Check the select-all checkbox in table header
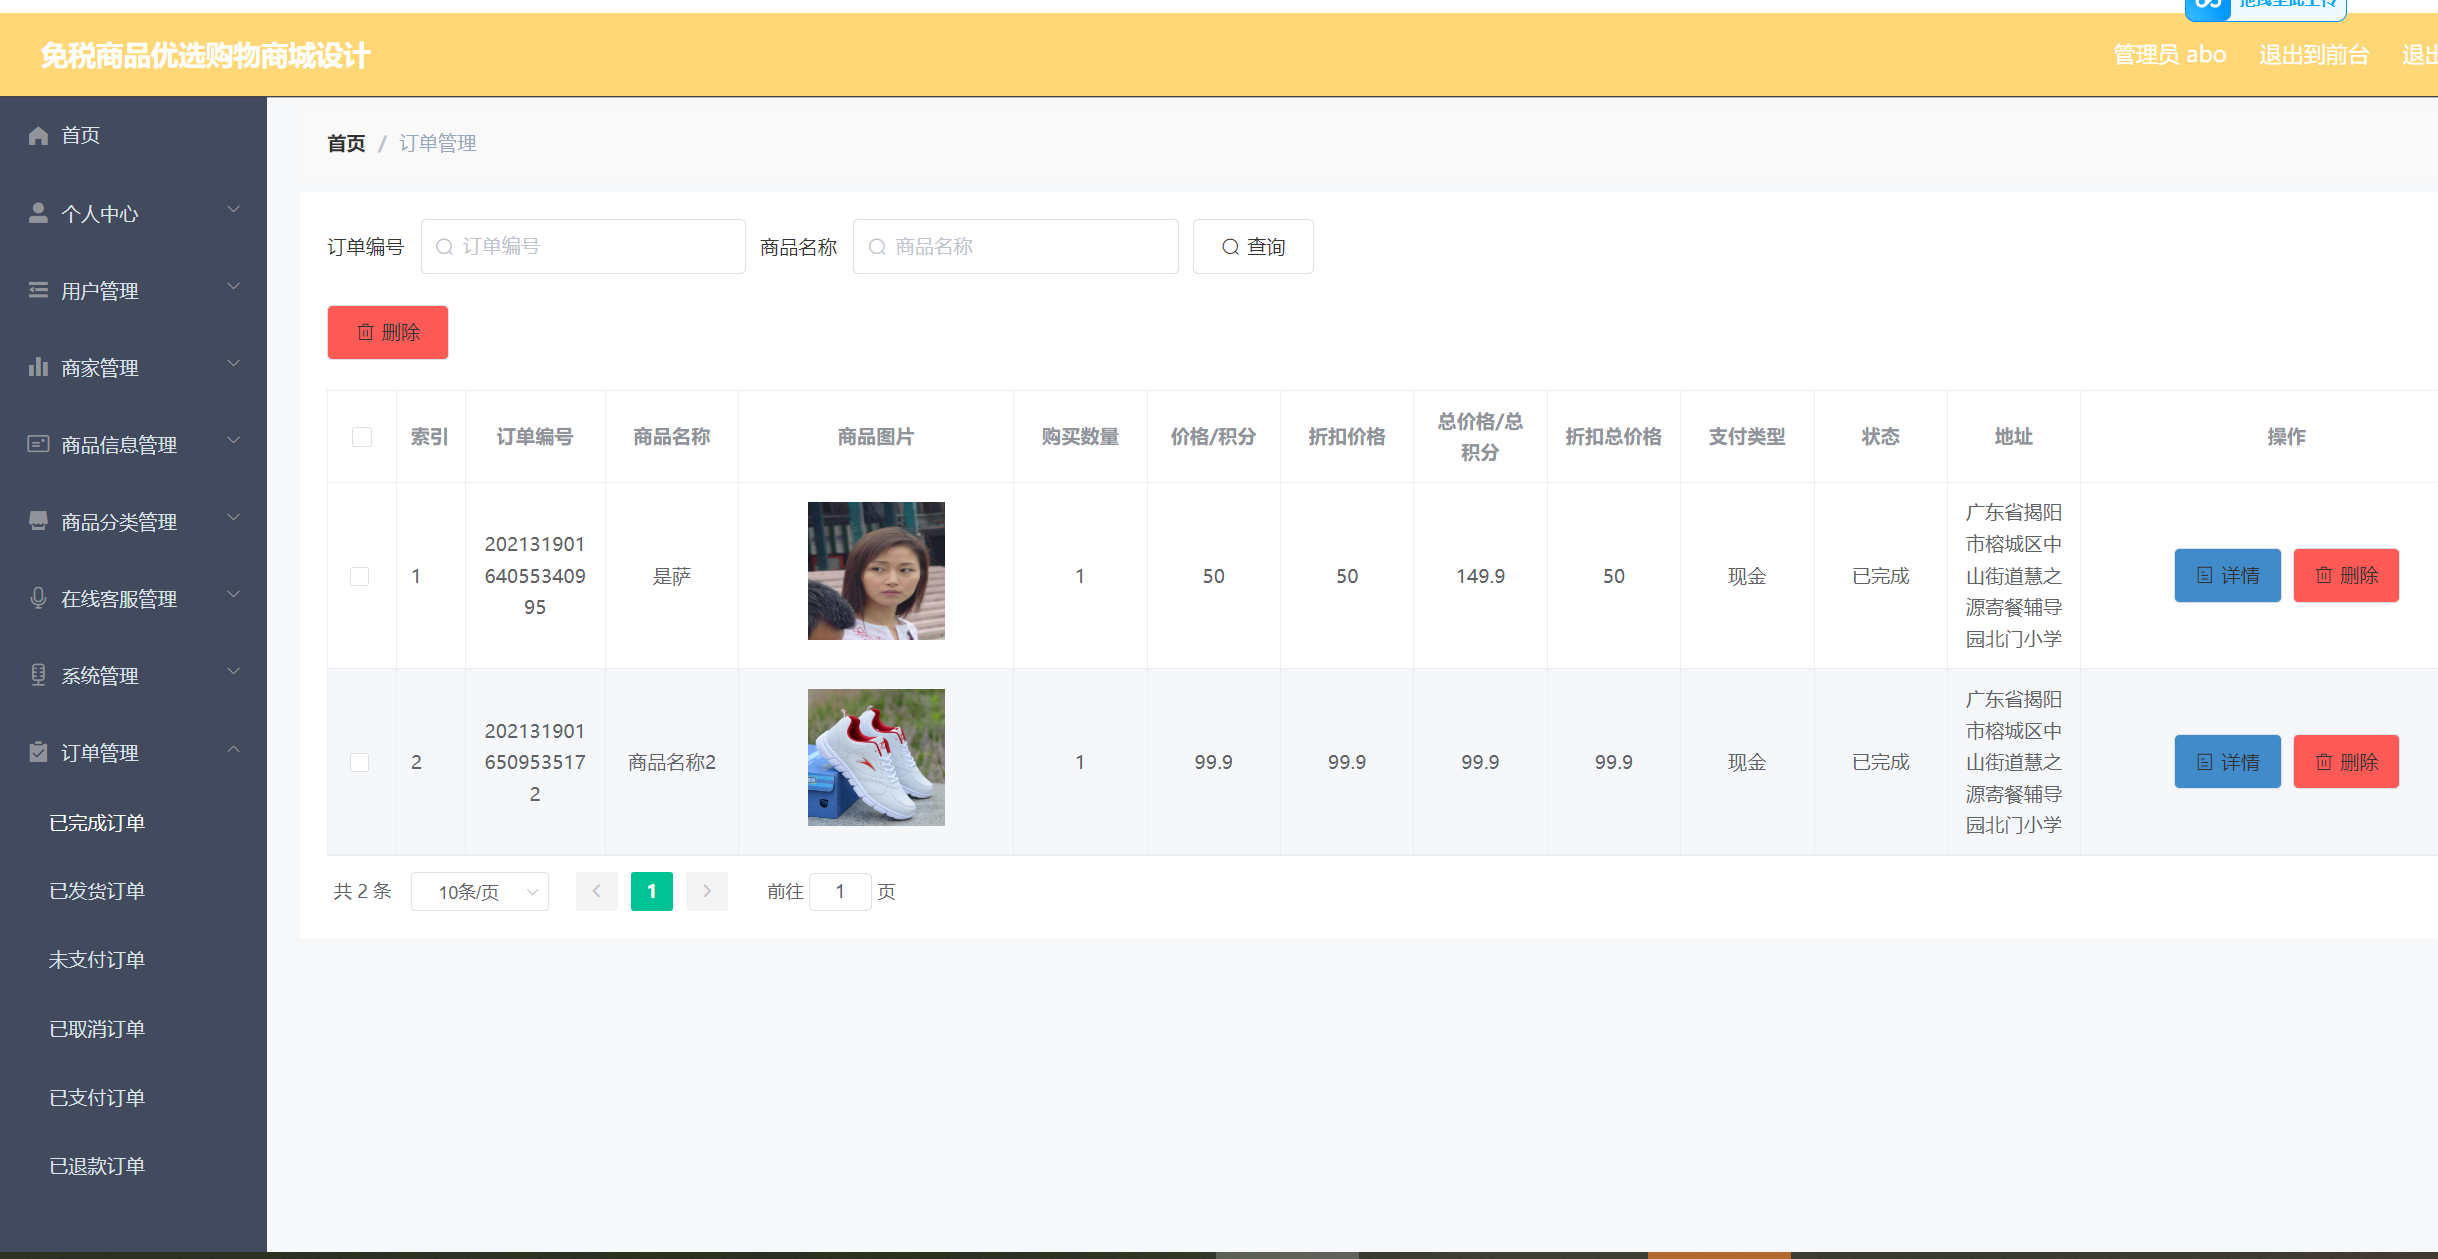 point(361,437)
